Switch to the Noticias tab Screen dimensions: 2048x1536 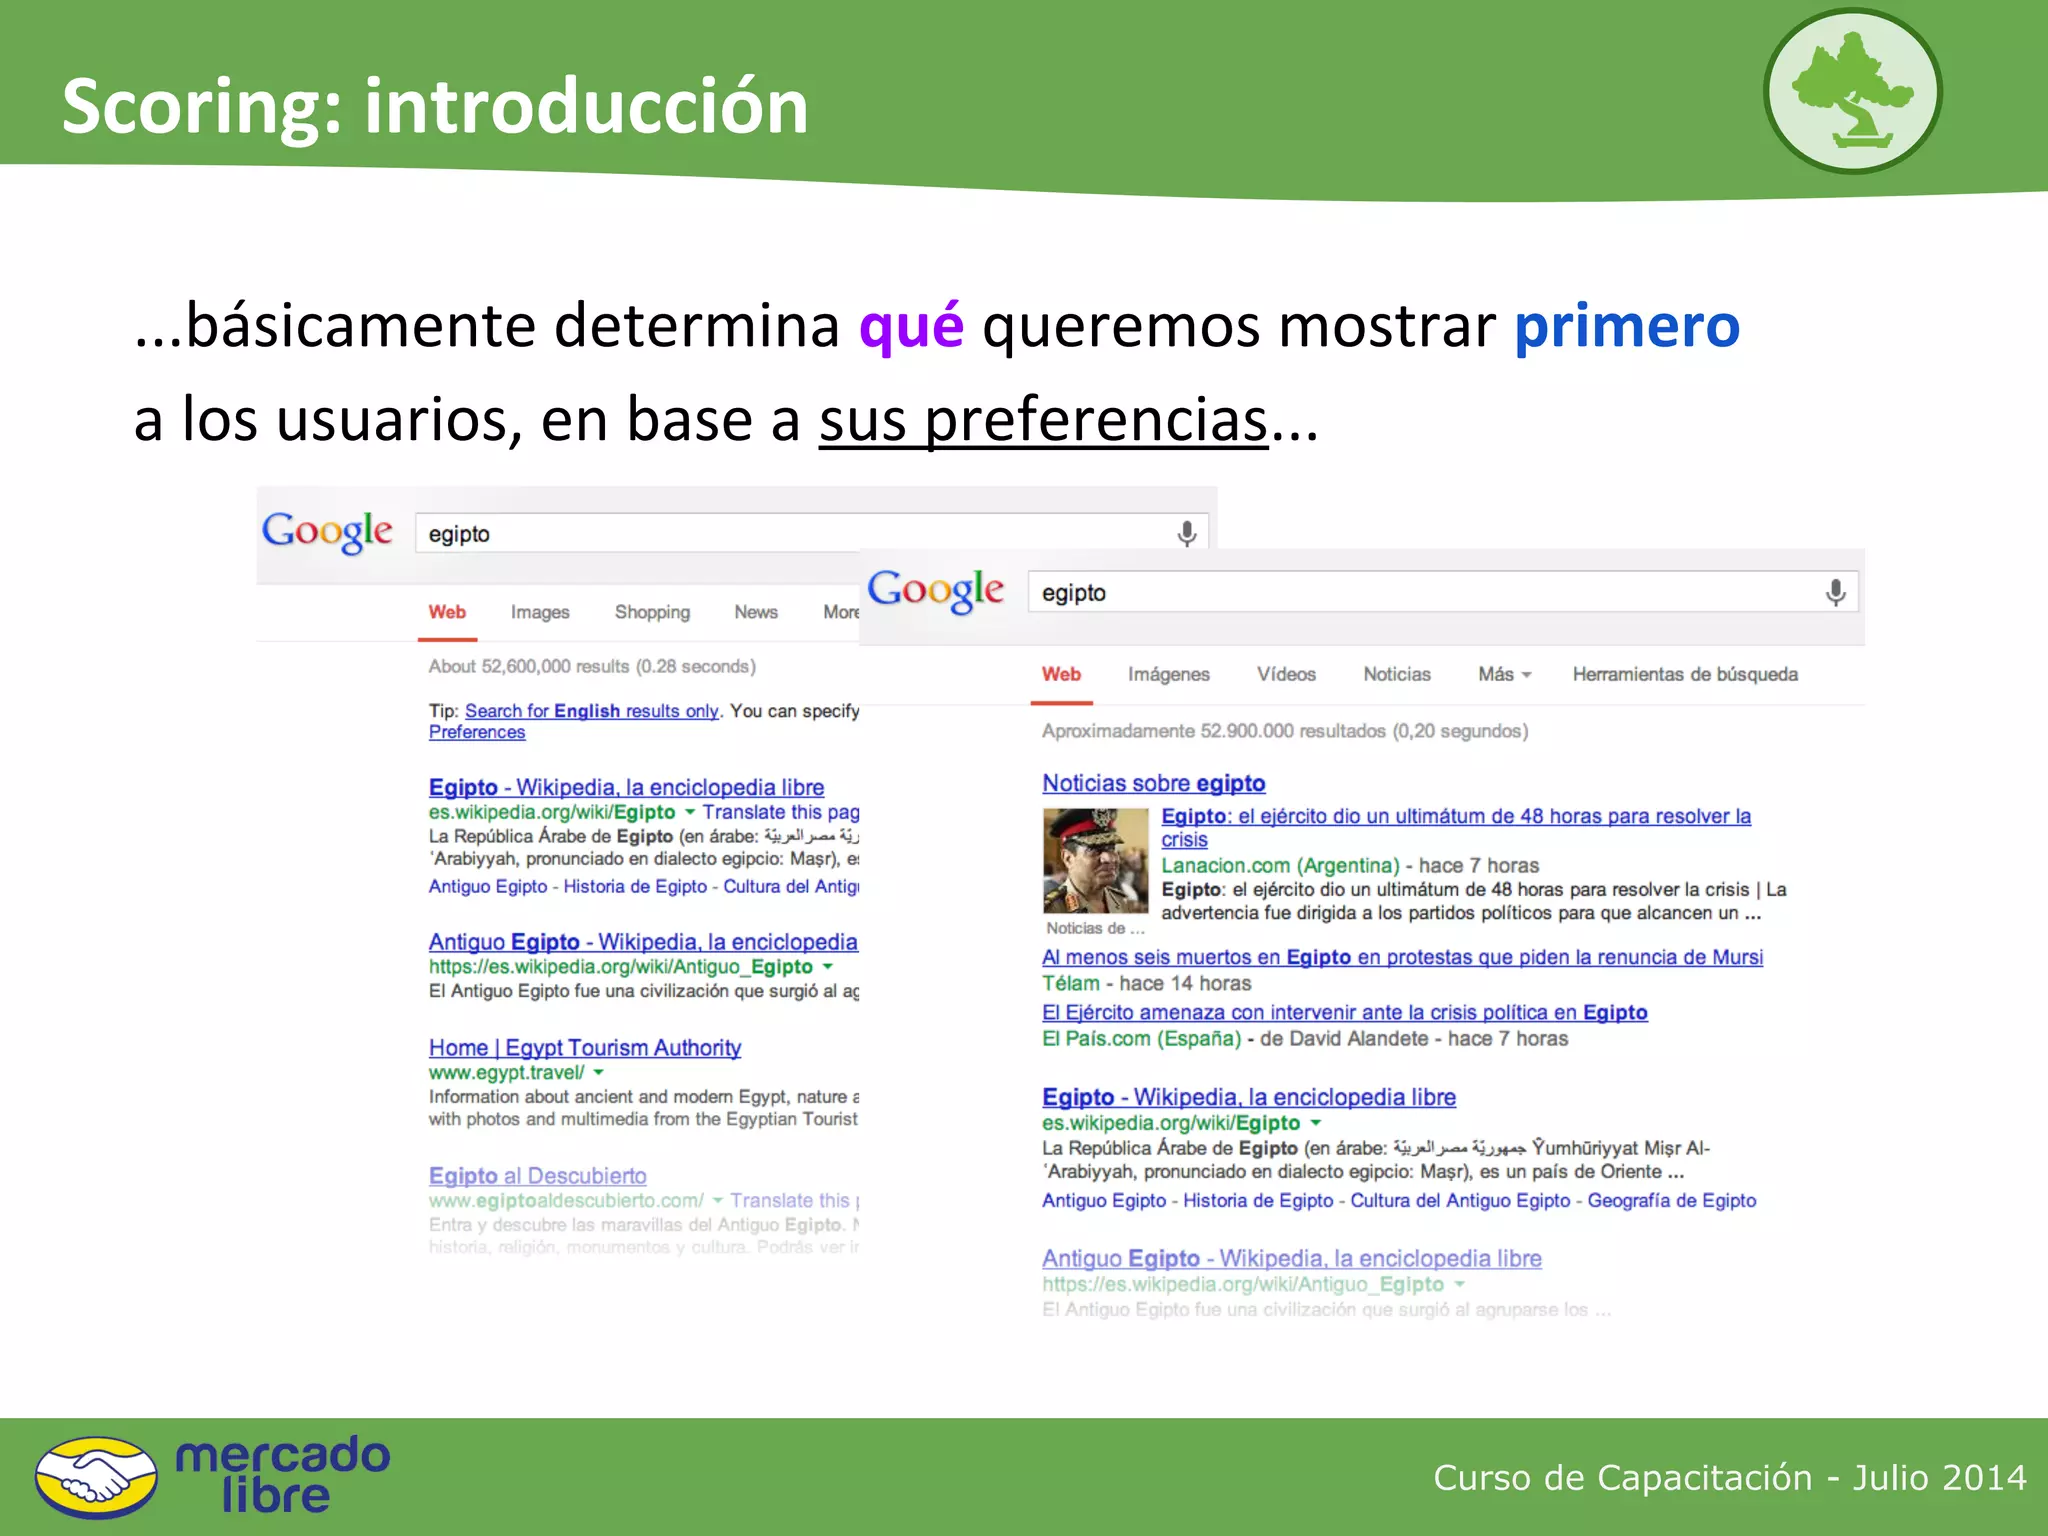coord(1397,675)
